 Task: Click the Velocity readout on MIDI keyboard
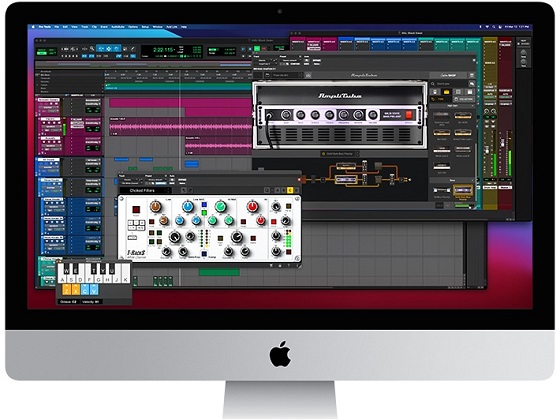click(91, 302)
